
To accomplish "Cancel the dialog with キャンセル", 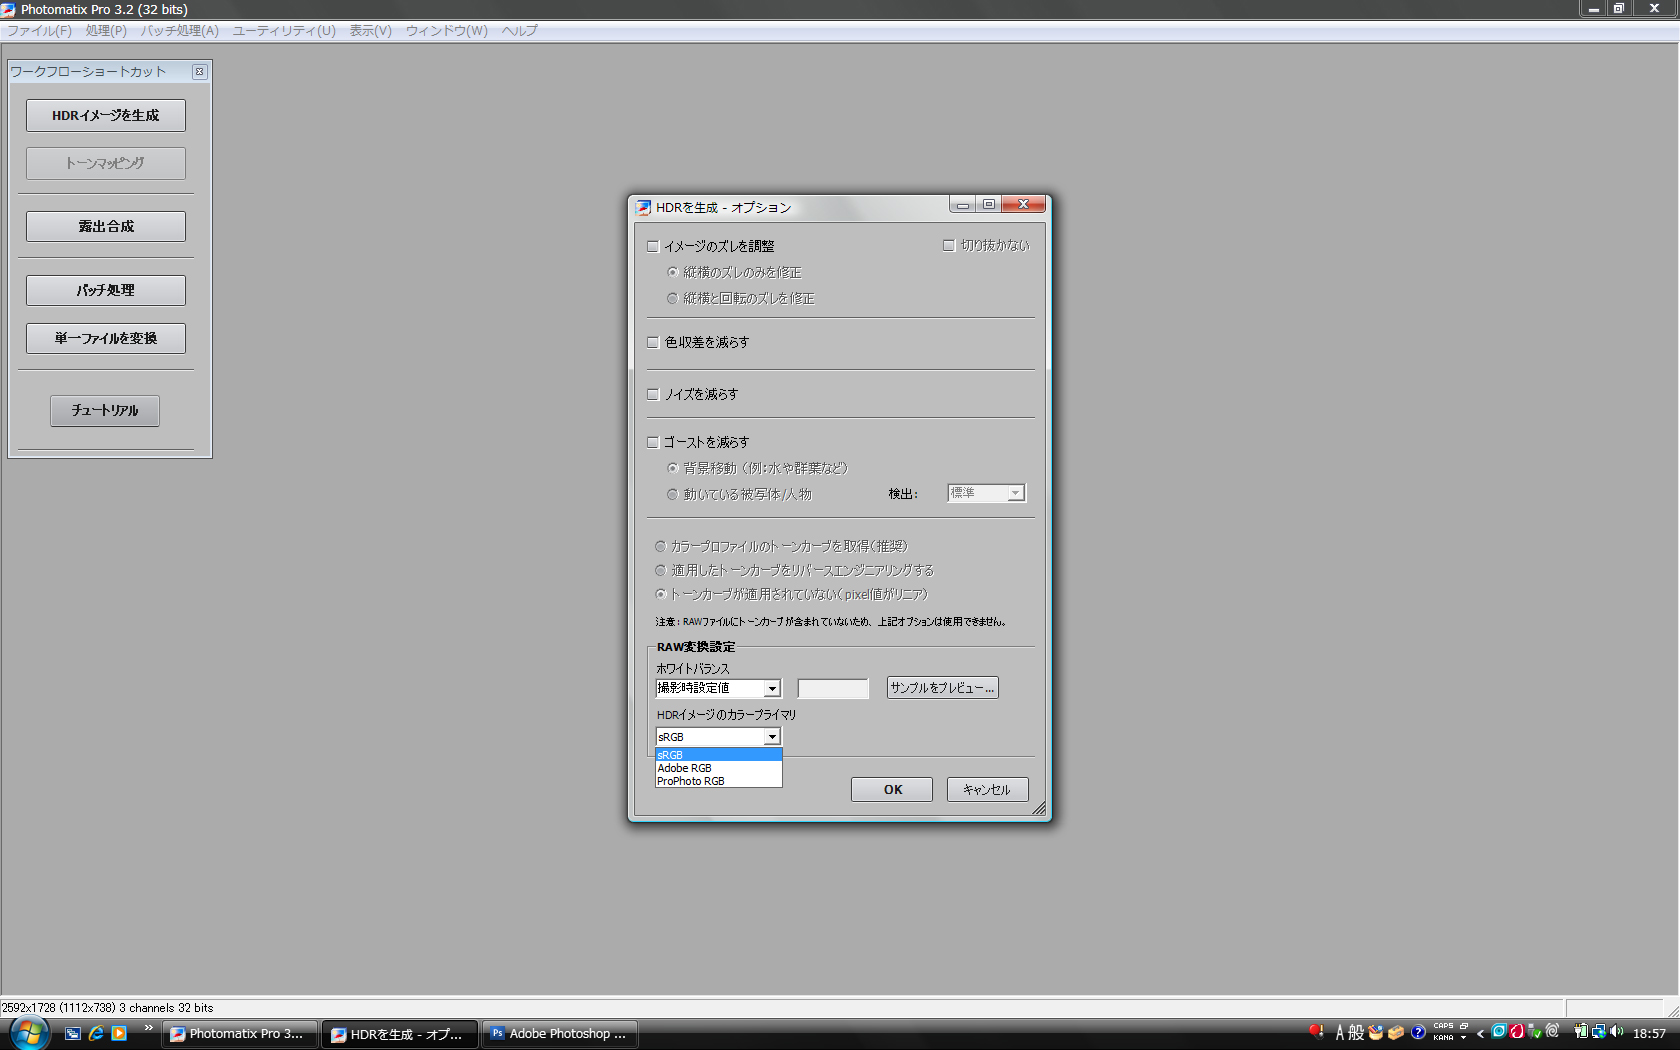I will [987, 790].
